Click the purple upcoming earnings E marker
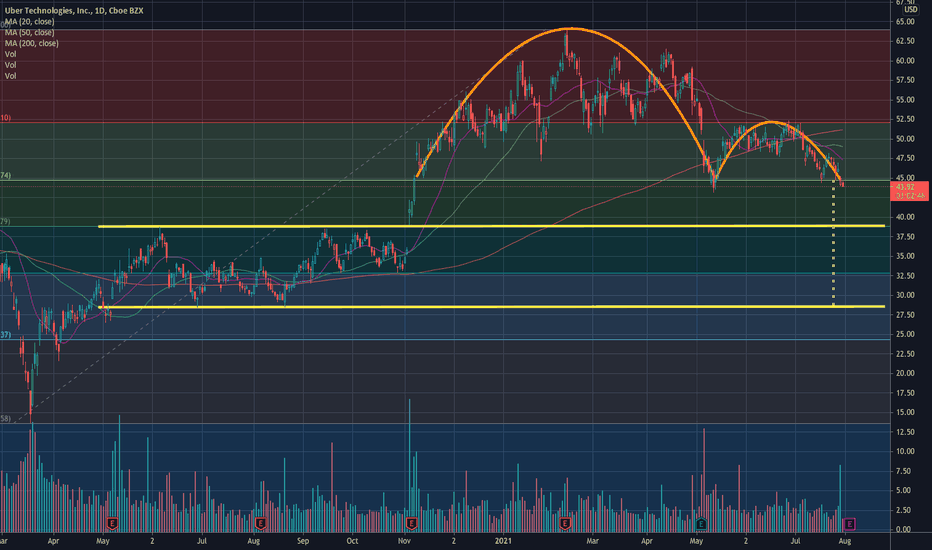Screen dimensions: 932x550 coord(849,524)
